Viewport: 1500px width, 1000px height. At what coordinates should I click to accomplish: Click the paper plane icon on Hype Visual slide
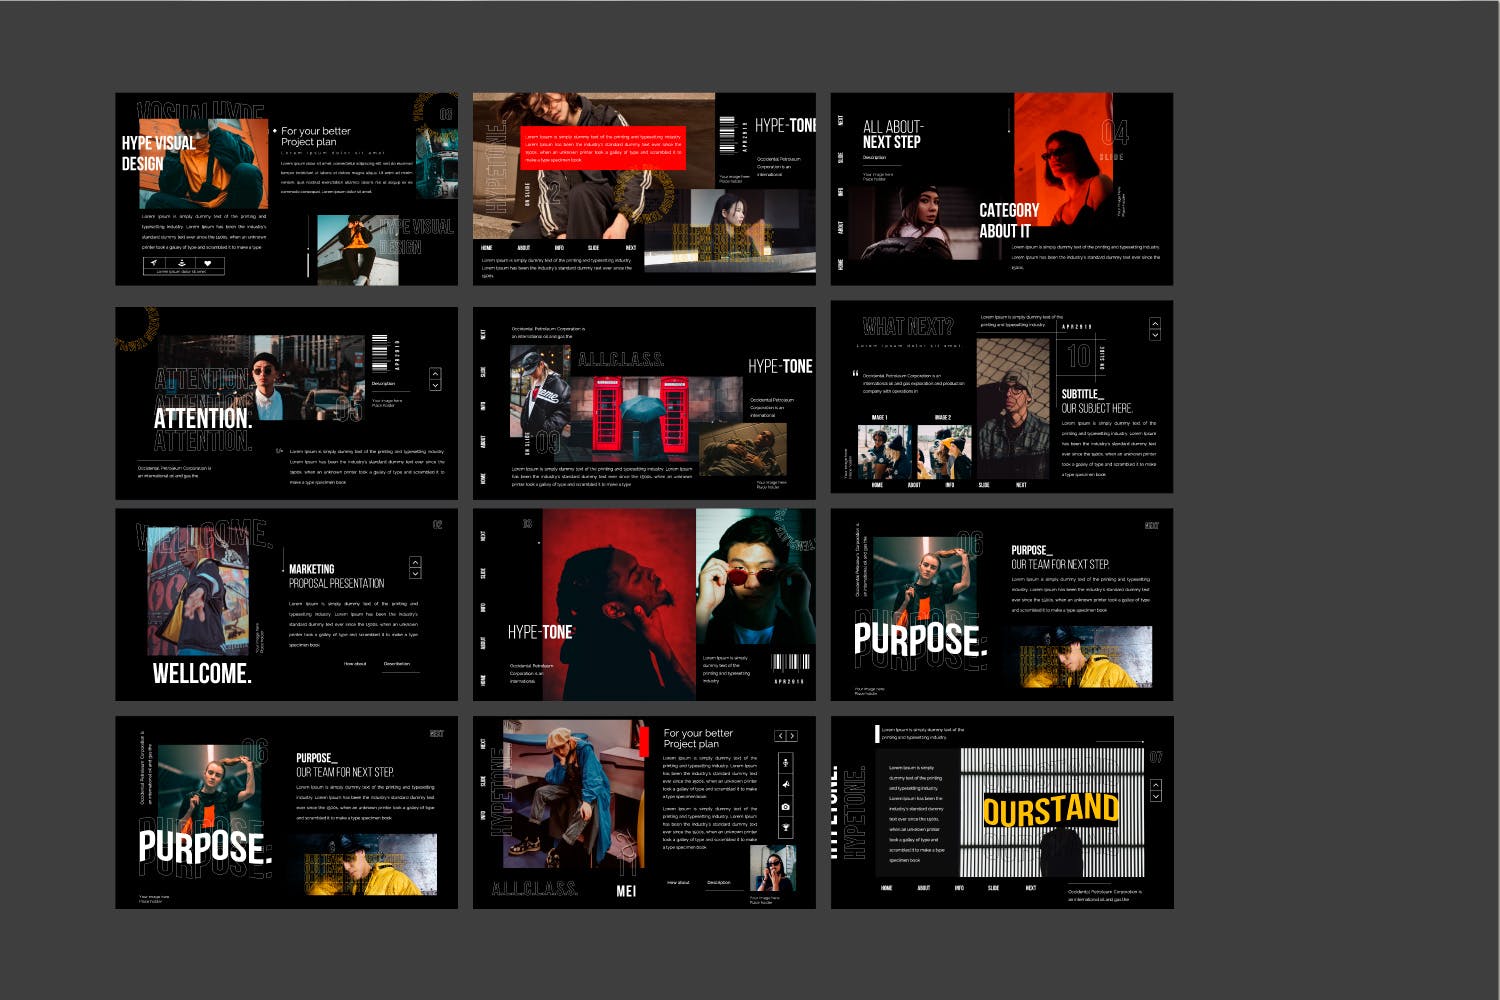pyautogui.click(x=155, y=264)
